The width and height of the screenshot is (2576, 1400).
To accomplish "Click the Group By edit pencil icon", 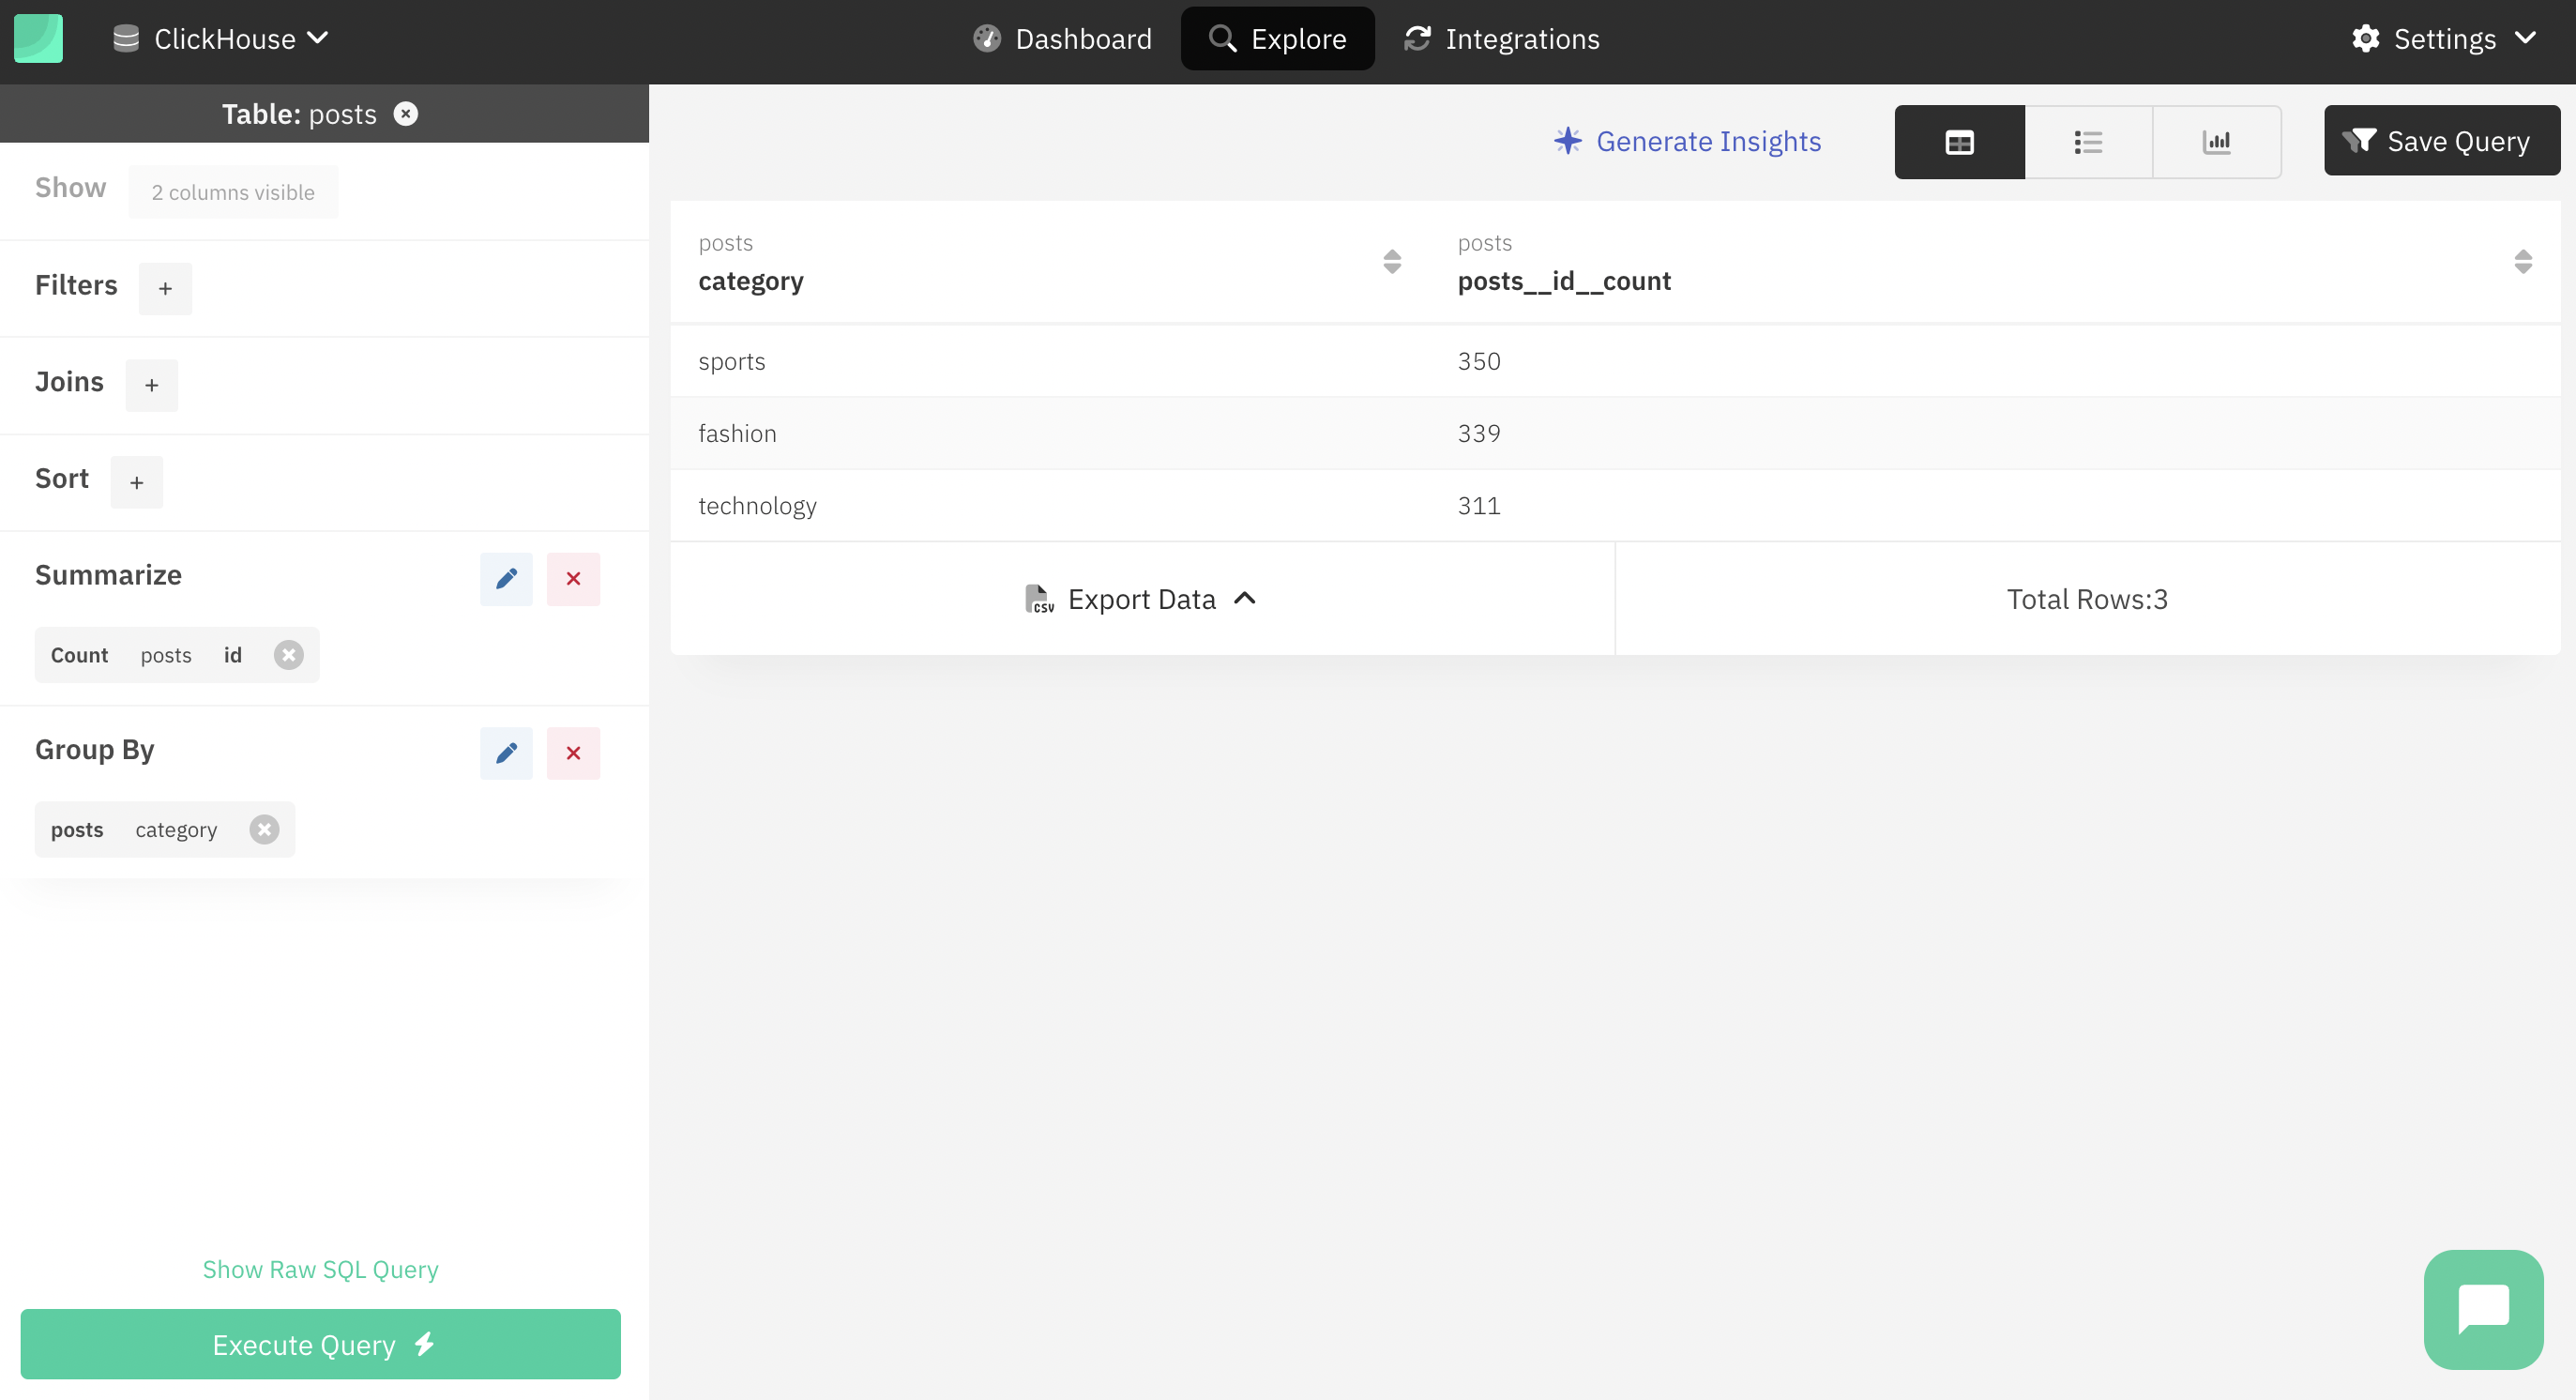I will click(x=507, y=752).
